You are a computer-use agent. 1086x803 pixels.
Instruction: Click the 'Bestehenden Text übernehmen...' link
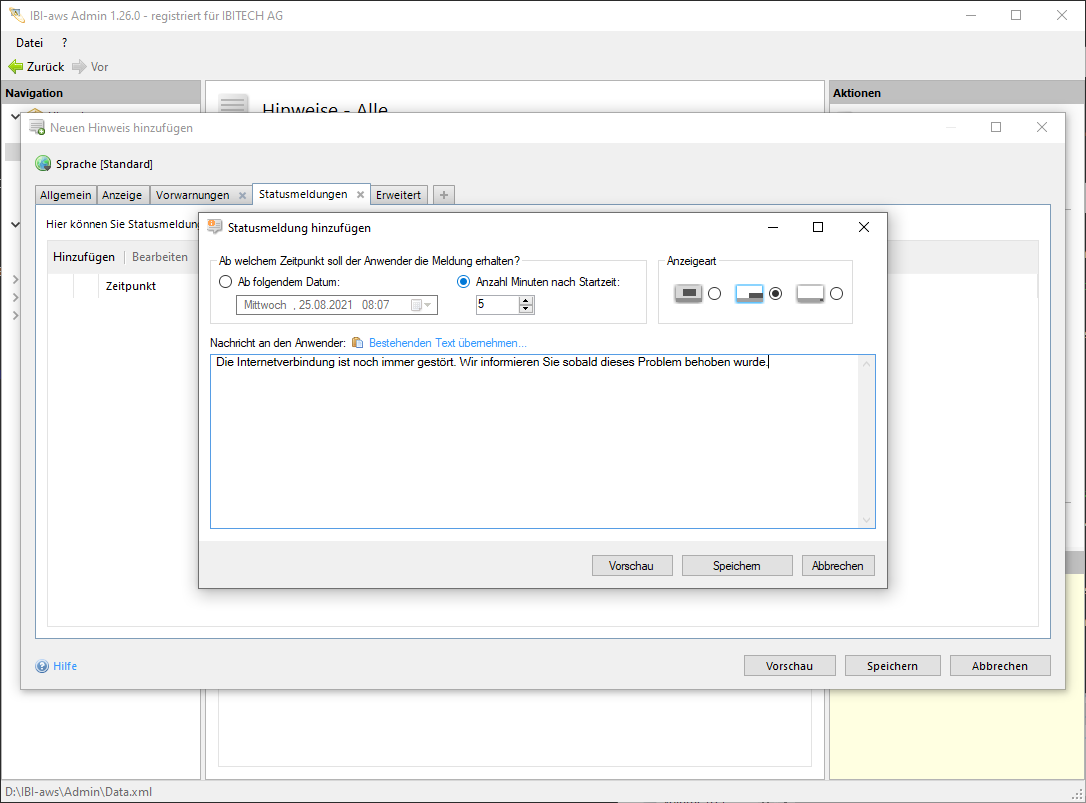point(447,343)
